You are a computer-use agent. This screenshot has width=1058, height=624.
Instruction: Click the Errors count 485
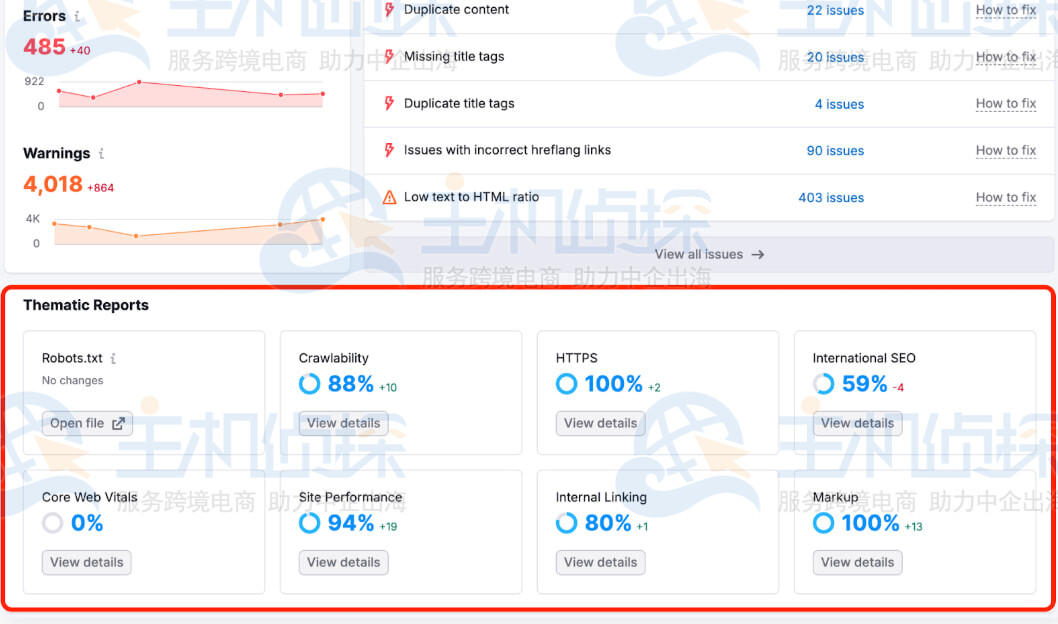click(x=45, y=47)
